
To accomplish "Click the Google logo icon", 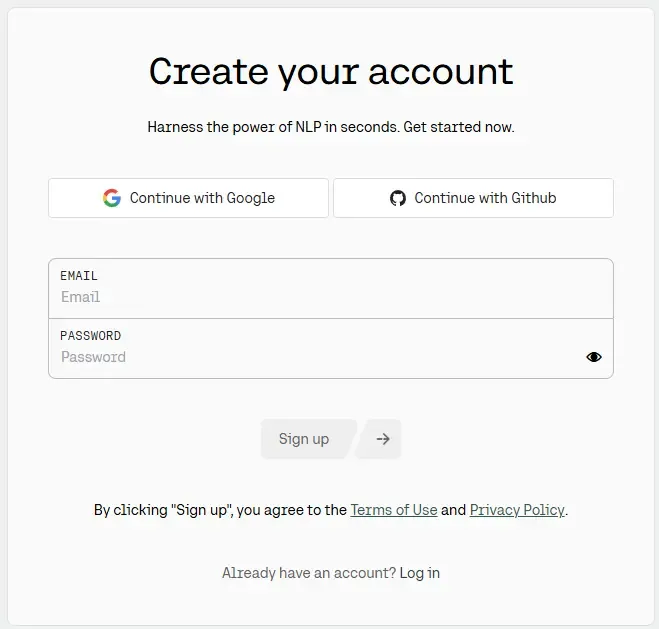I will click(112, 198).
